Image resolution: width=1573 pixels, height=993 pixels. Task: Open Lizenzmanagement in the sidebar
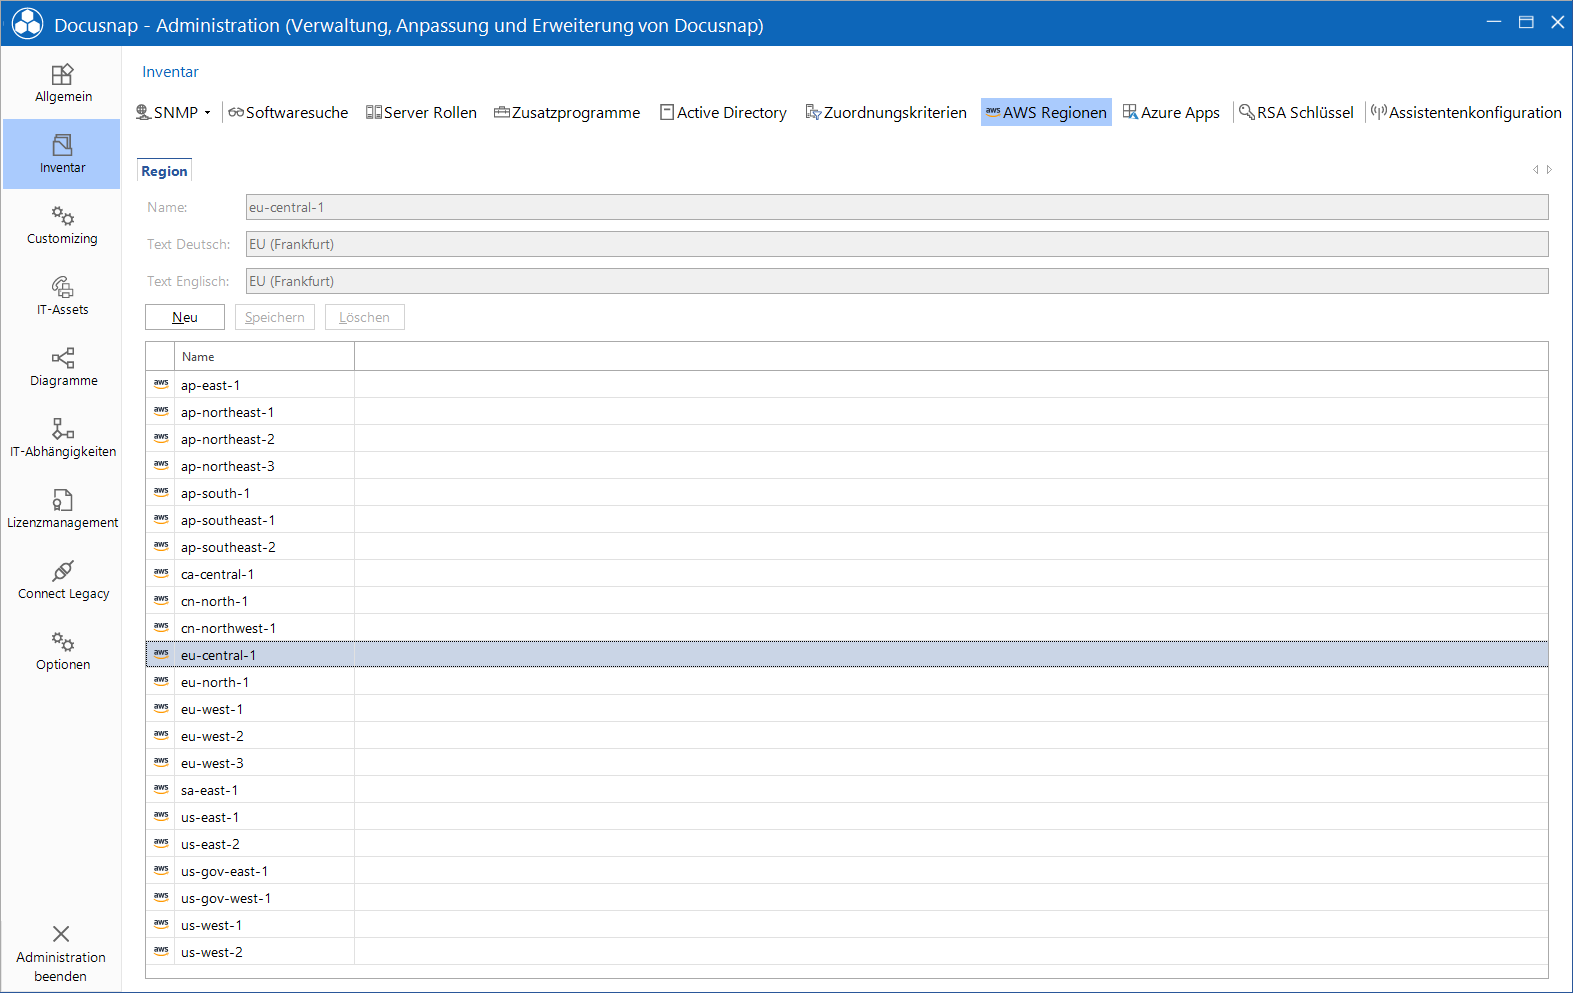pyautogui.click(x=62, y=510)
